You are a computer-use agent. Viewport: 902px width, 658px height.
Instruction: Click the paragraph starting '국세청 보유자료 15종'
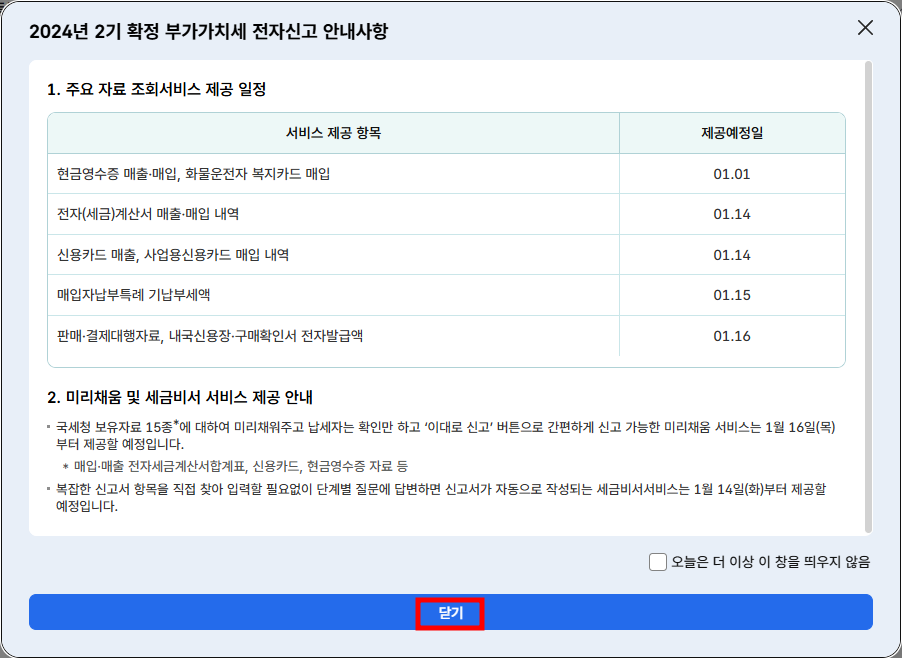pos(445,435)
